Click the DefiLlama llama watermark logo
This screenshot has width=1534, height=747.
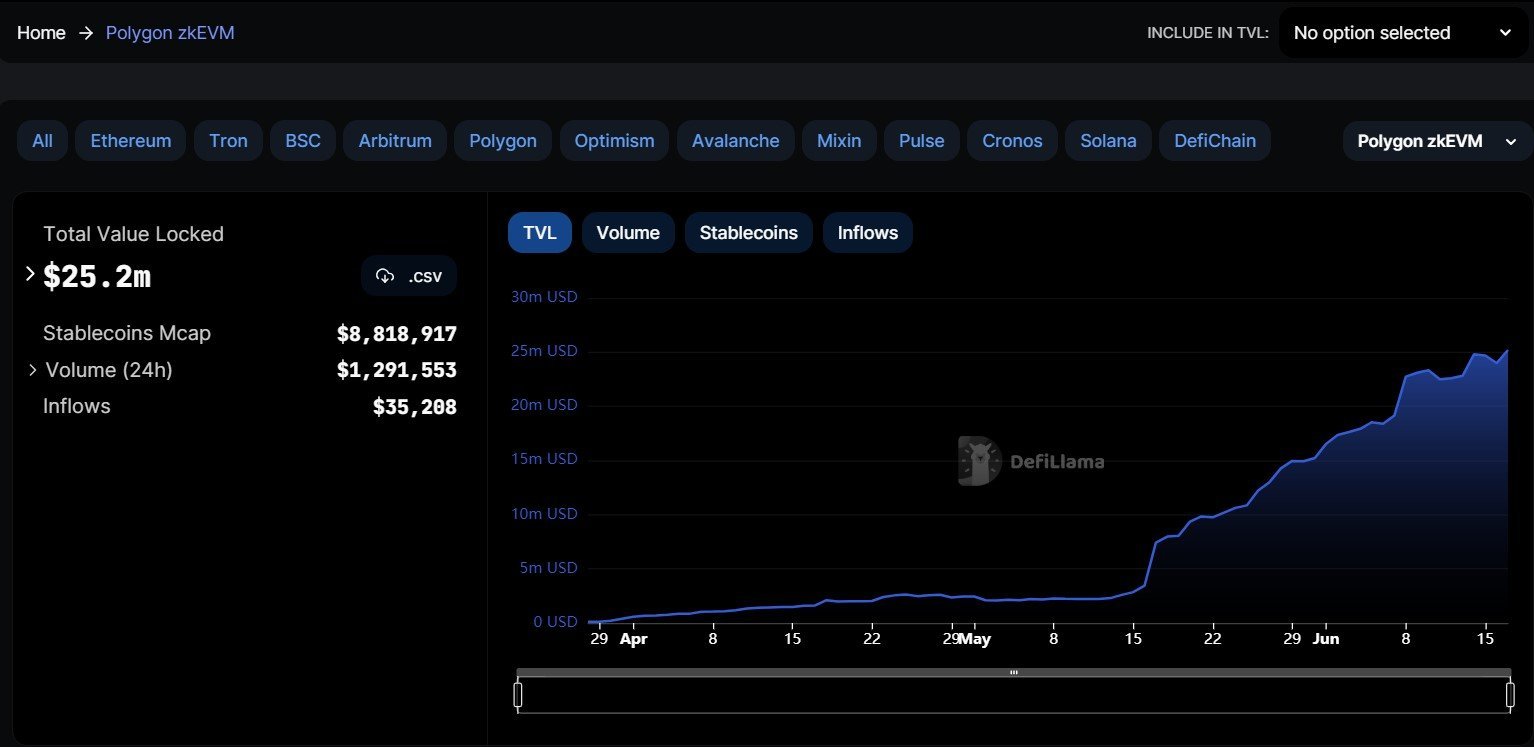(x=975, y=461)
